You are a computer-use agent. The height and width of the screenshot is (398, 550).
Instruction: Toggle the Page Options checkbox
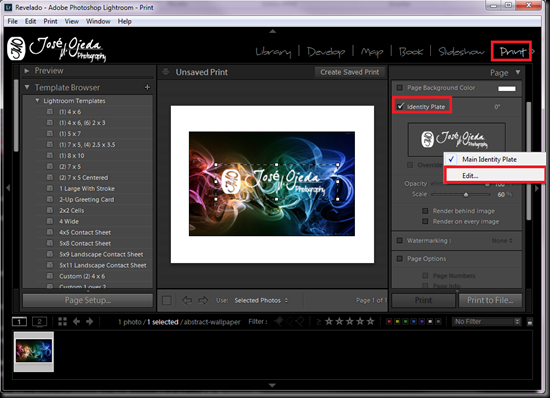click(x=399, y=259)
